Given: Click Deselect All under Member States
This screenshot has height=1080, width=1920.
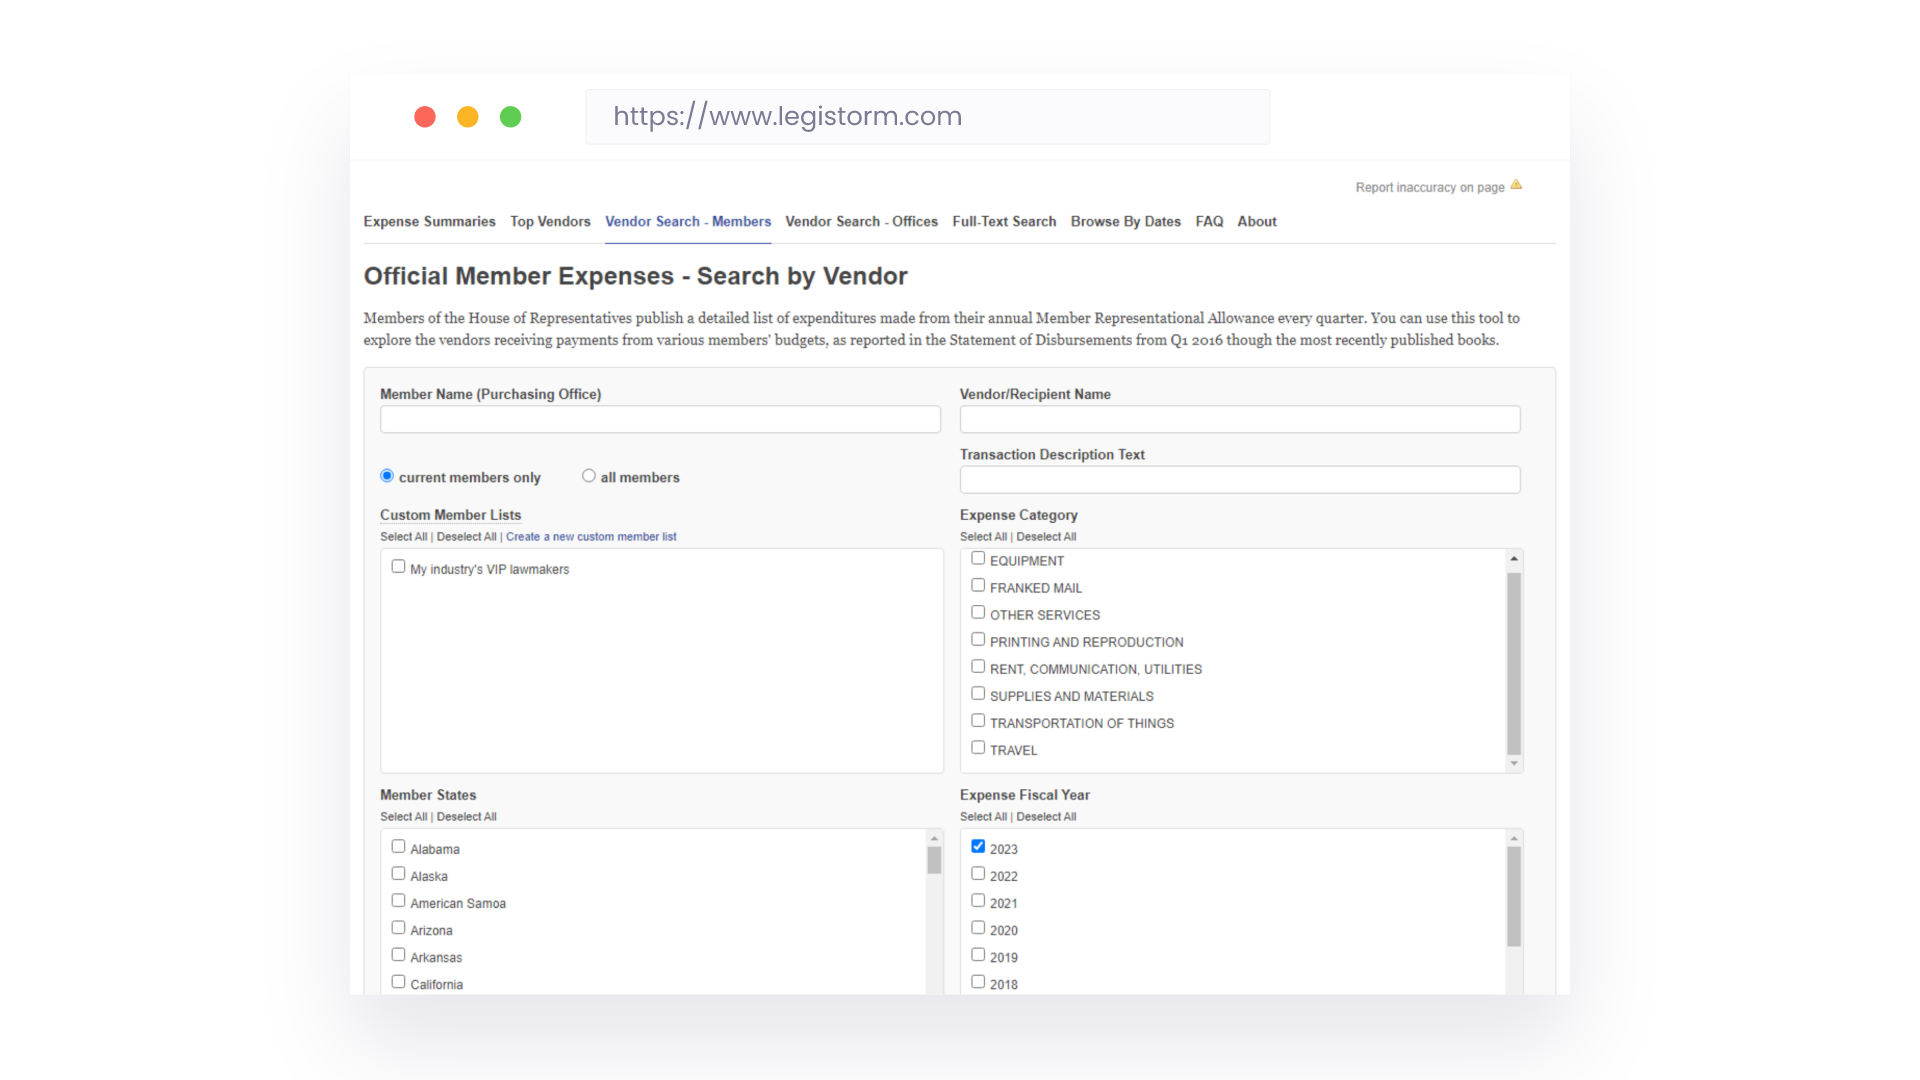Looking at the screenshot, I should click(467, 816).
